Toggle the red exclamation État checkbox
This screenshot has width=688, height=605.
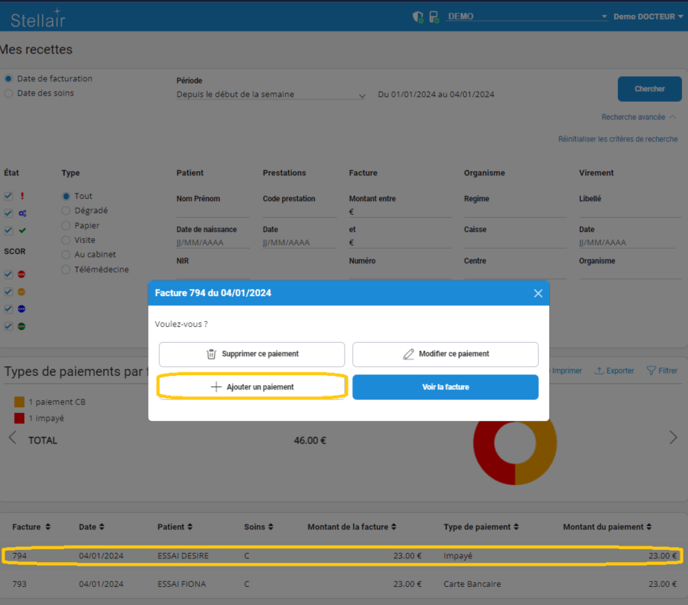pos(9,197)
